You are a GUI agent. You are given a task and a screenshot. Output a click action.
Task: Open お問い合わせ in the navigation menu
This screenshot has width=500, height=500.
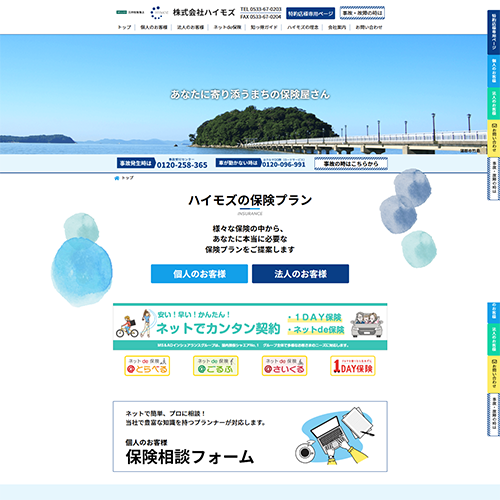coord(369,27)
